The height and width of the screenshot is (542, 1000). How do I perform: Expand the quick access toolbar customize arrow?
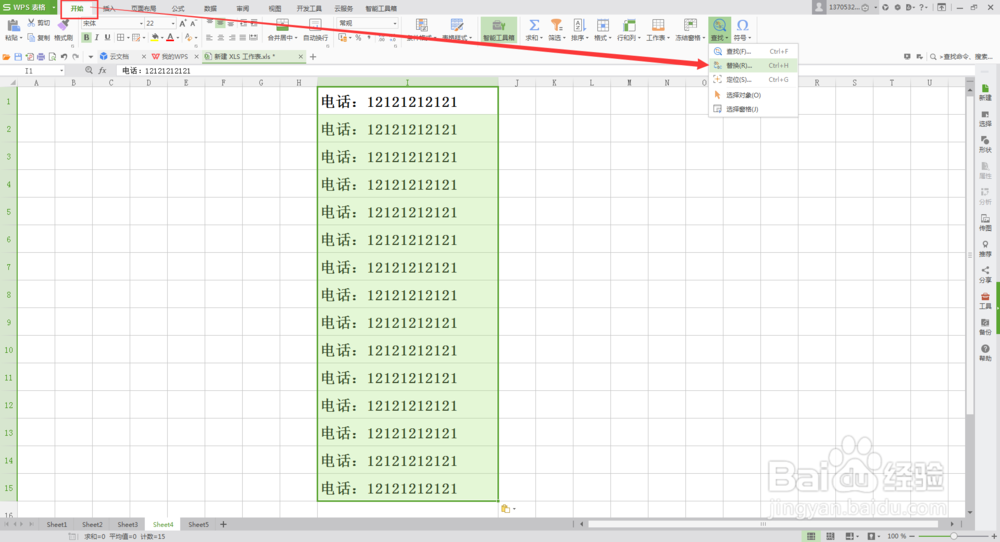[x=90, y=57]
